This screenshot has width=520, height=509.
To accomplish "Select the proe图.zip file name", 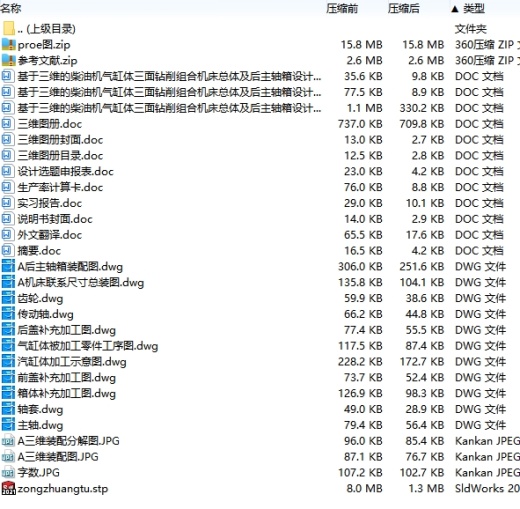I will [44, 45].
